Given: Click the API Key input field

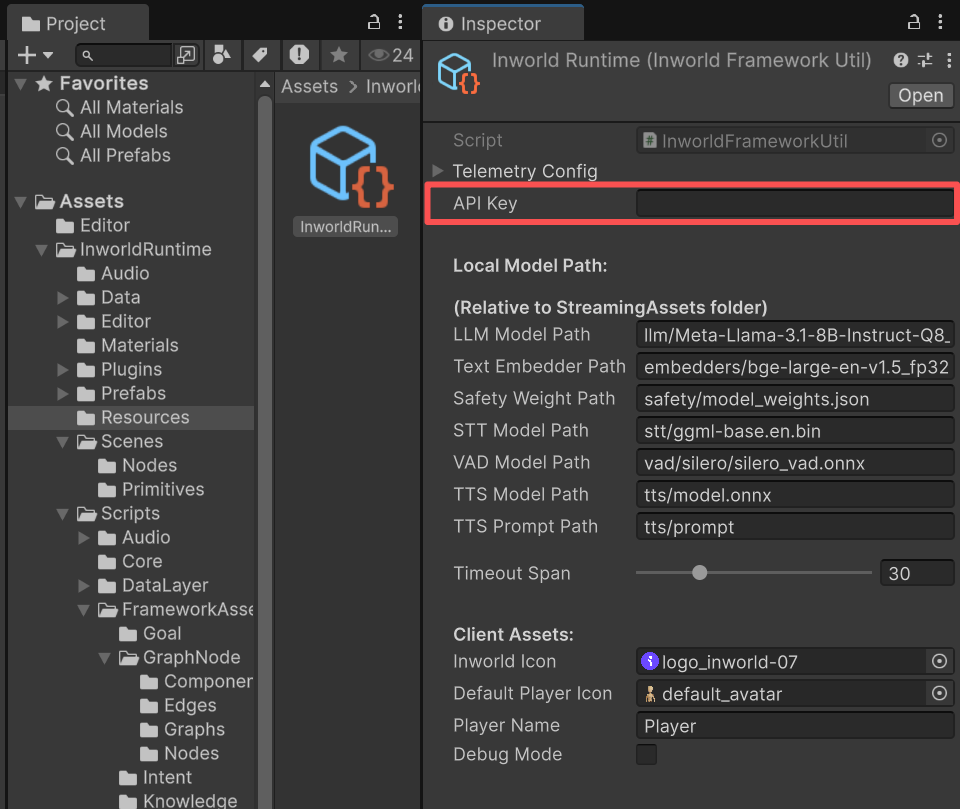Looking at the screenshot, I should [795, 203].
